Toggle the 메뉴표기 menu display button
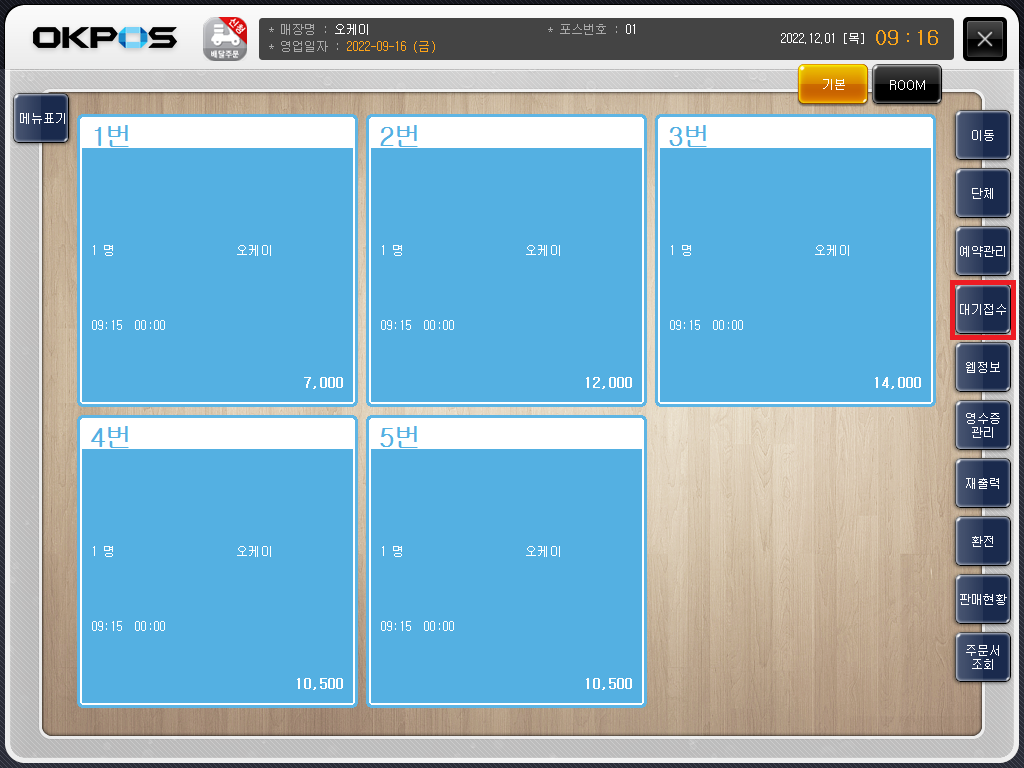Image resolution: width=1024 pixels, height=768 pixels. tap(41, 119)
